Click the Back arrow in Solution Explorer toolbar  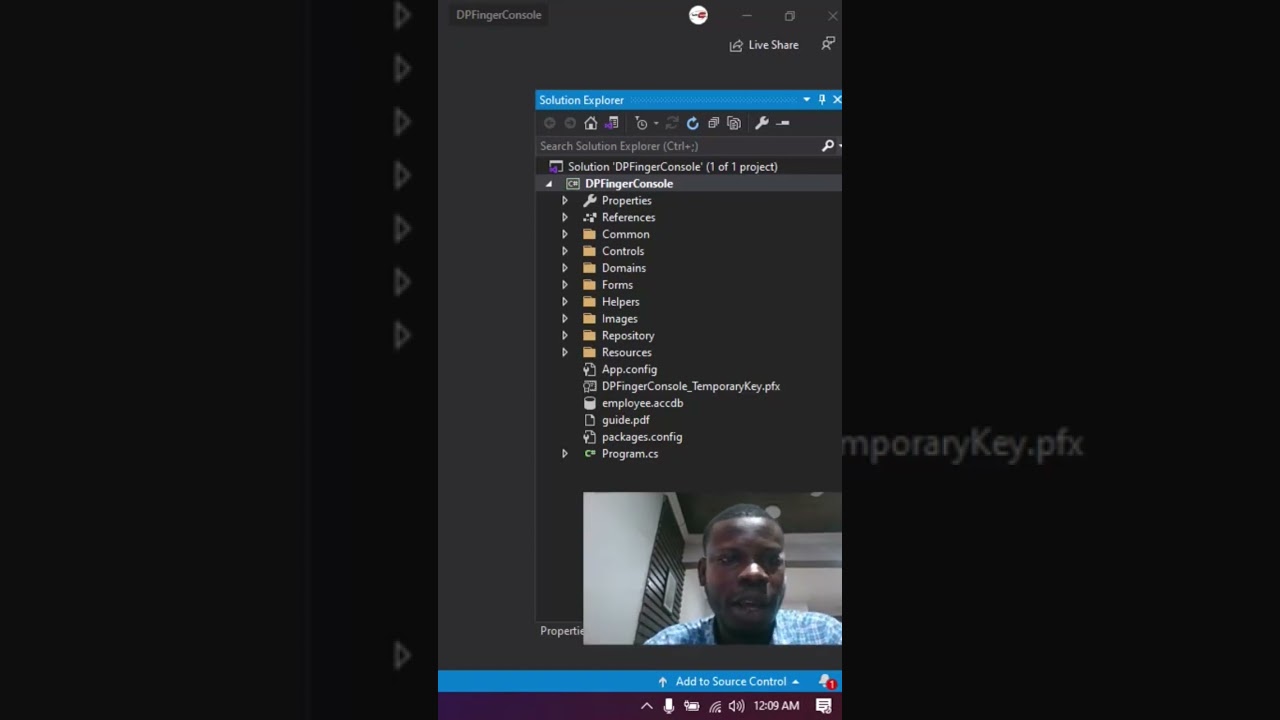click(549, 123)
